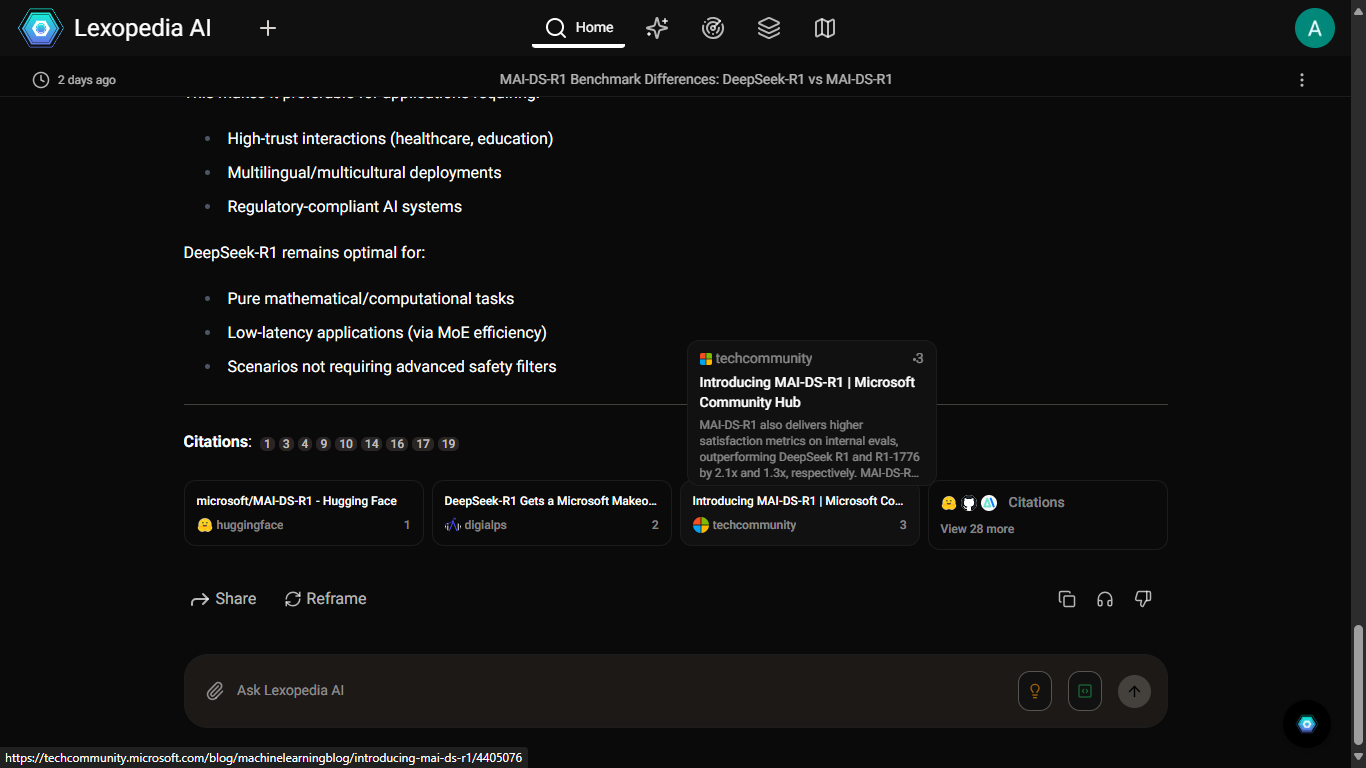Click citation number 3 badge
The image size is (1366, 768).
pos(286,444)
